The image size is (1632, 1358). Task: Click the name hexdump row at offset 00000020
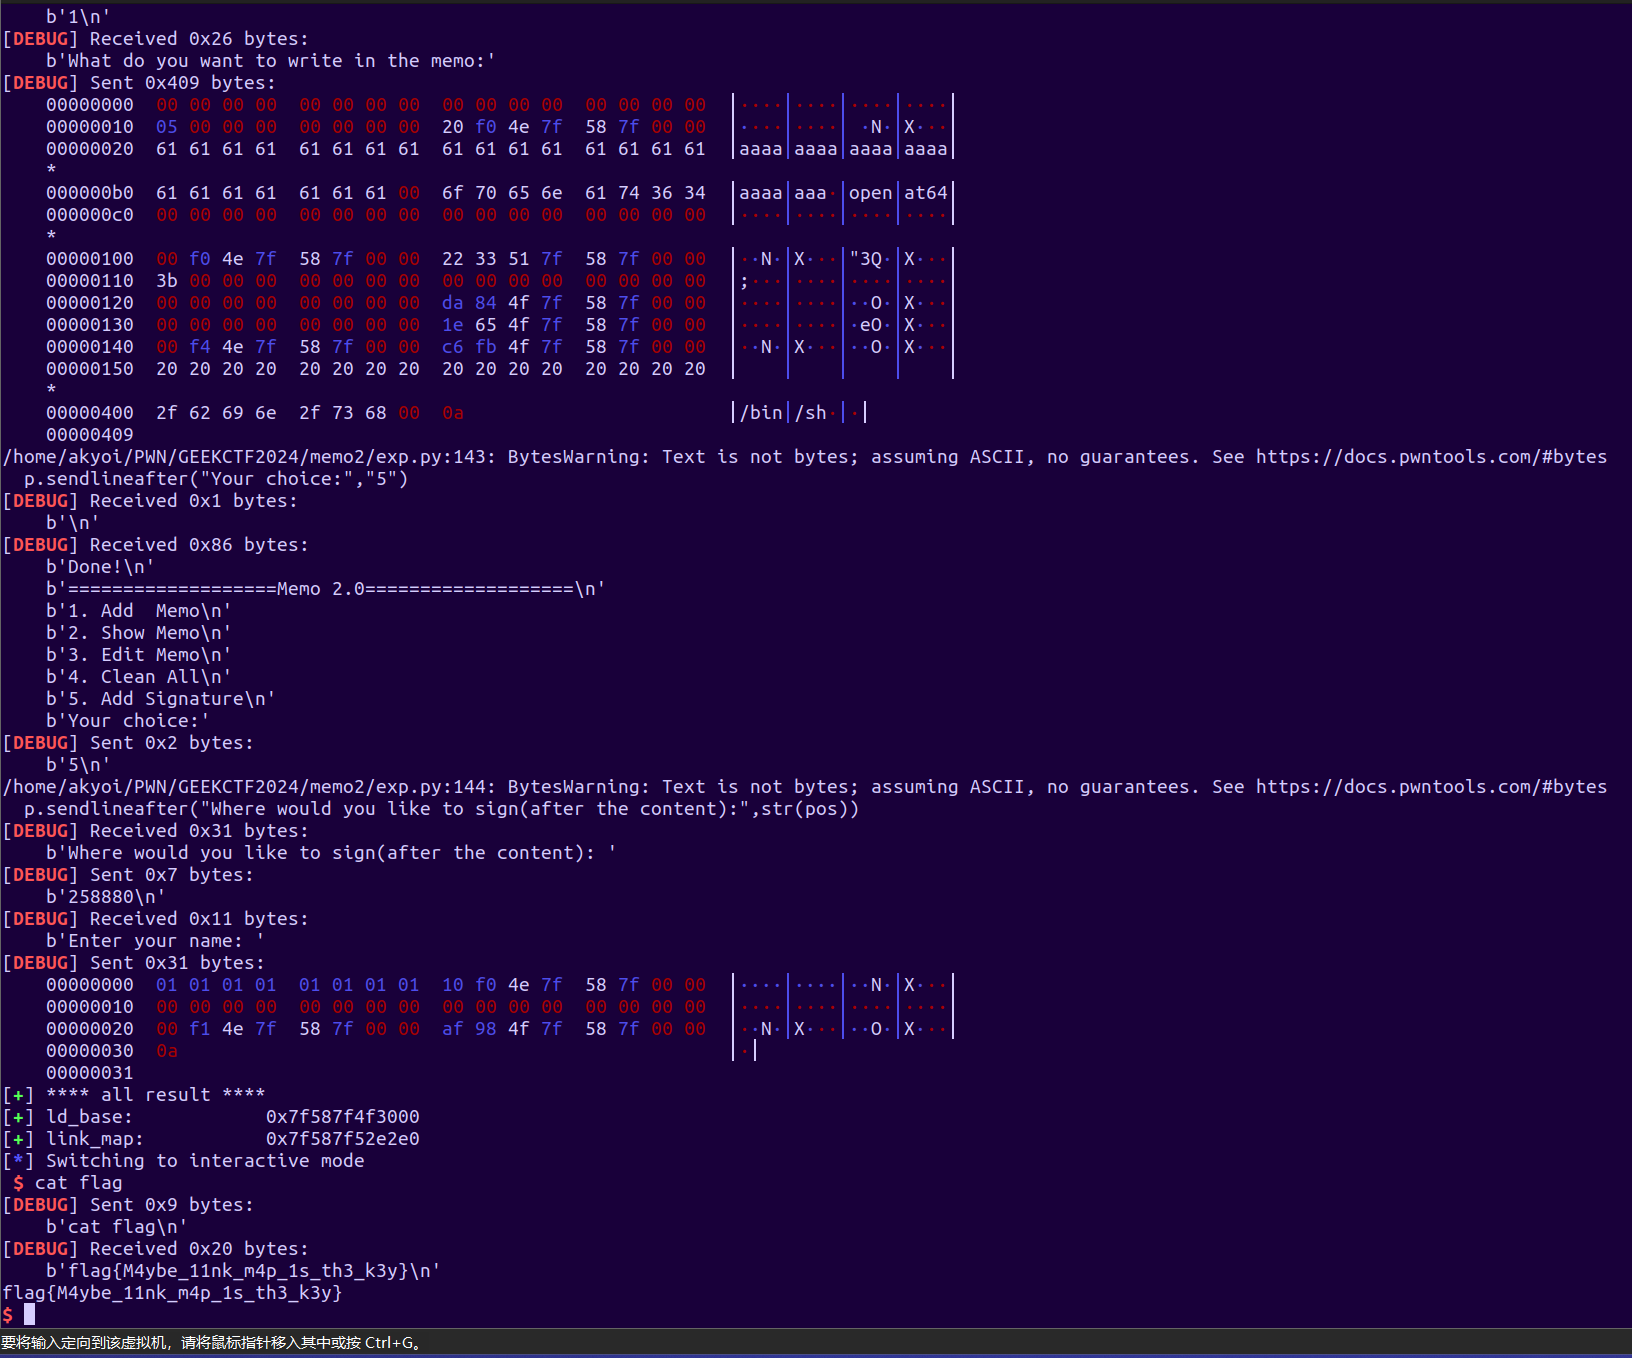(x=499, y=1028)
